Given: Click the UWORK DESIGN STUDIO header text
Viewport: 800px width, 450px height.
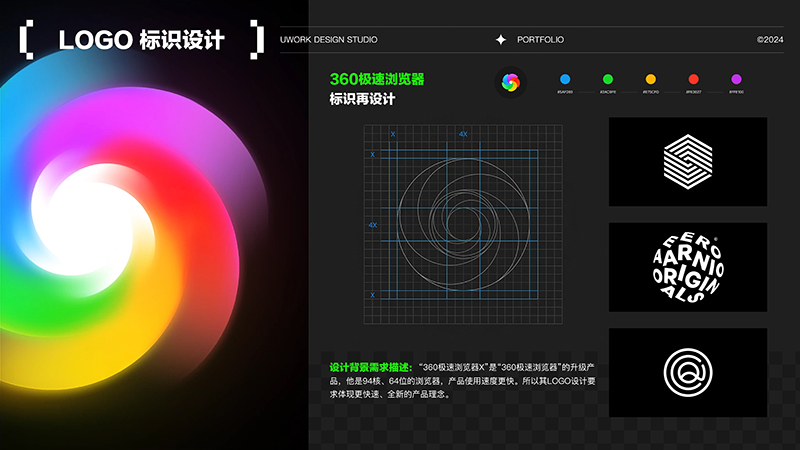Looking at the screenshot, I should (328, 40).
